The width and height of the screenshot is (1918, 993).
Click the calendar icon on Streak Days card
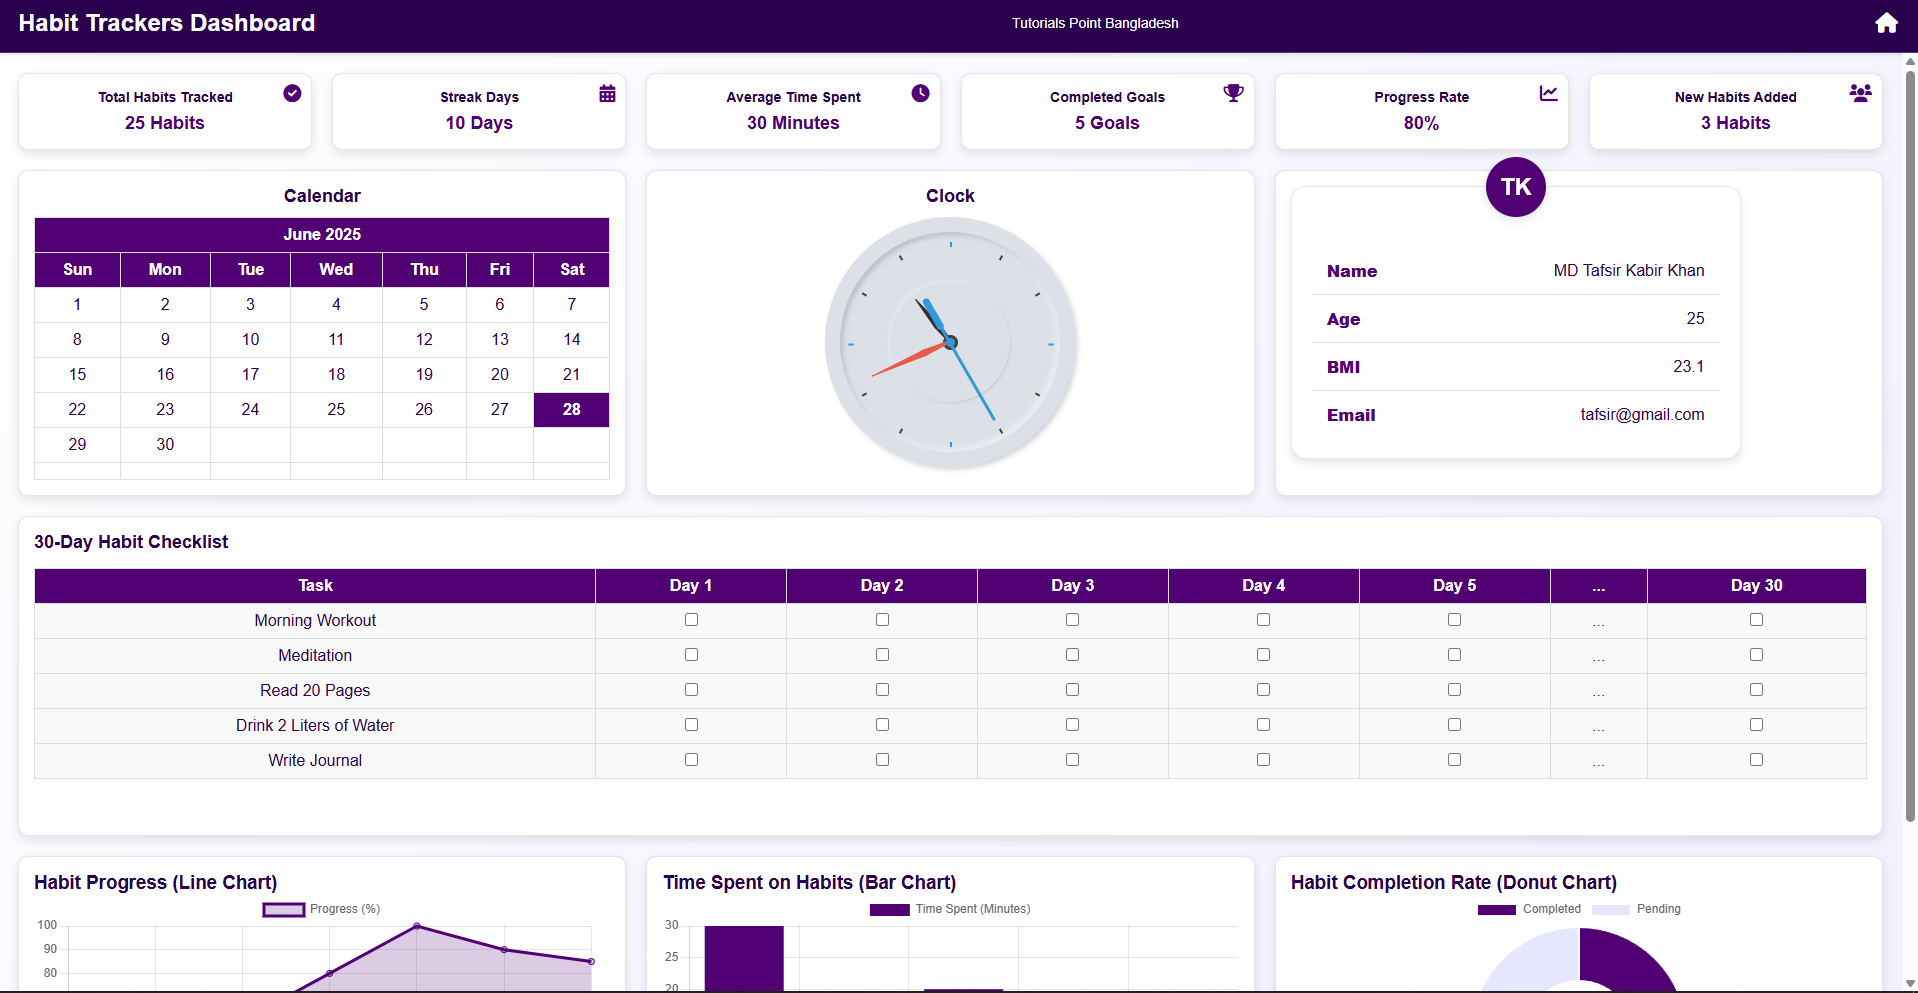(x=606, y=92)
